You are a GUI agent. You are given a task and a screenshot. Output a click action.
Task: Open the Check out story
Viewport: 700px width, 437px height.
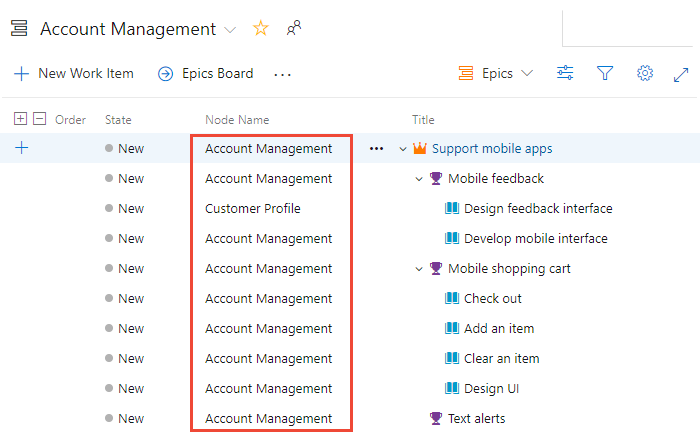tap(493, 298)
